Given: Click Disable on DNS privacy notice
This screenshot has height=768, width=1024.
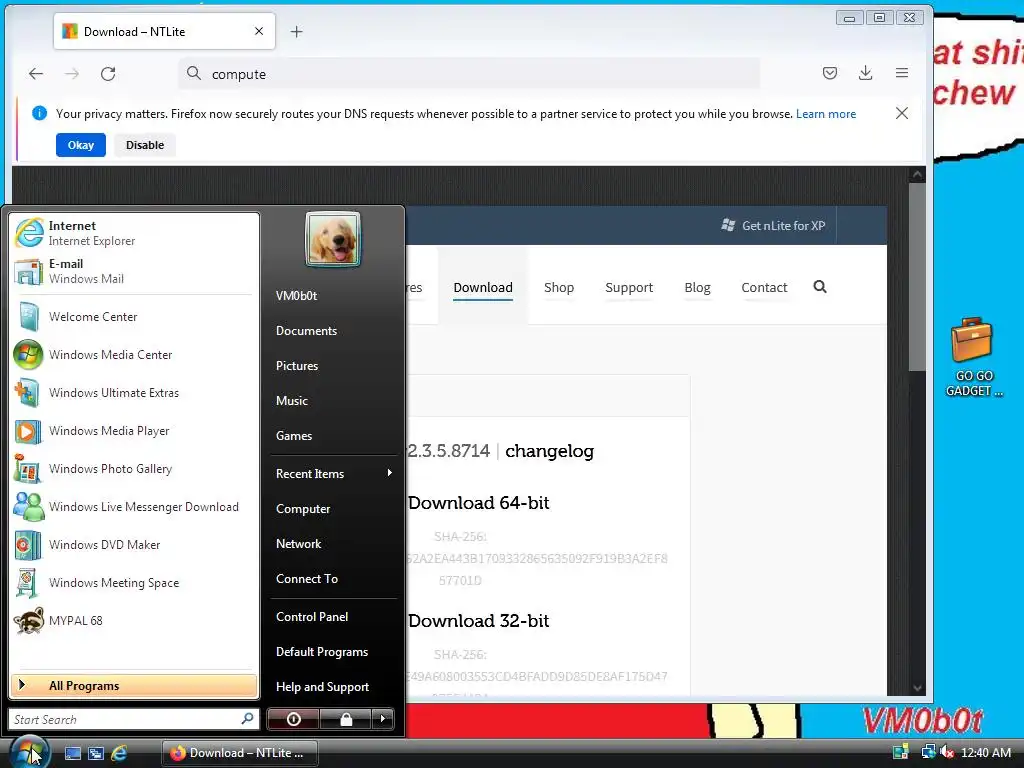Looking at the screenshot, I should 145,145.
